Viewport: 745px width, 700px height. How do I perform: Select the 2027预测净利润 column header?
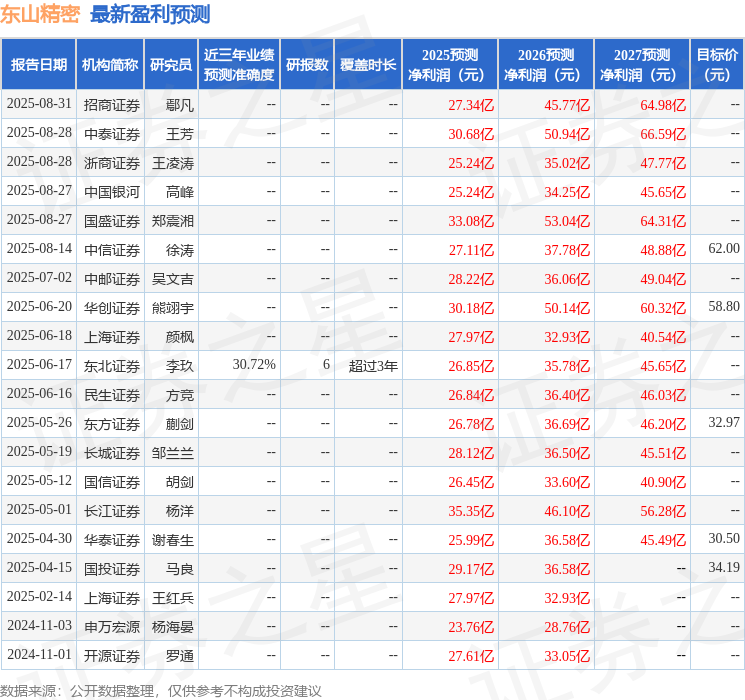[642, 65]
